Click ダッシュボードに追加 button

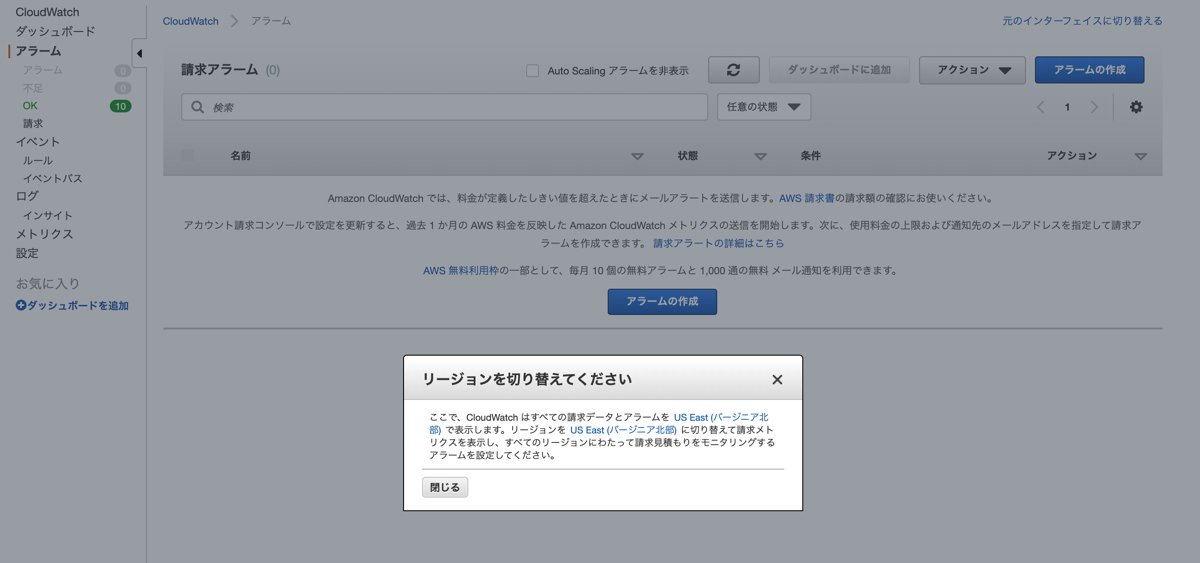pyautogui.click(x=839, y=70)
